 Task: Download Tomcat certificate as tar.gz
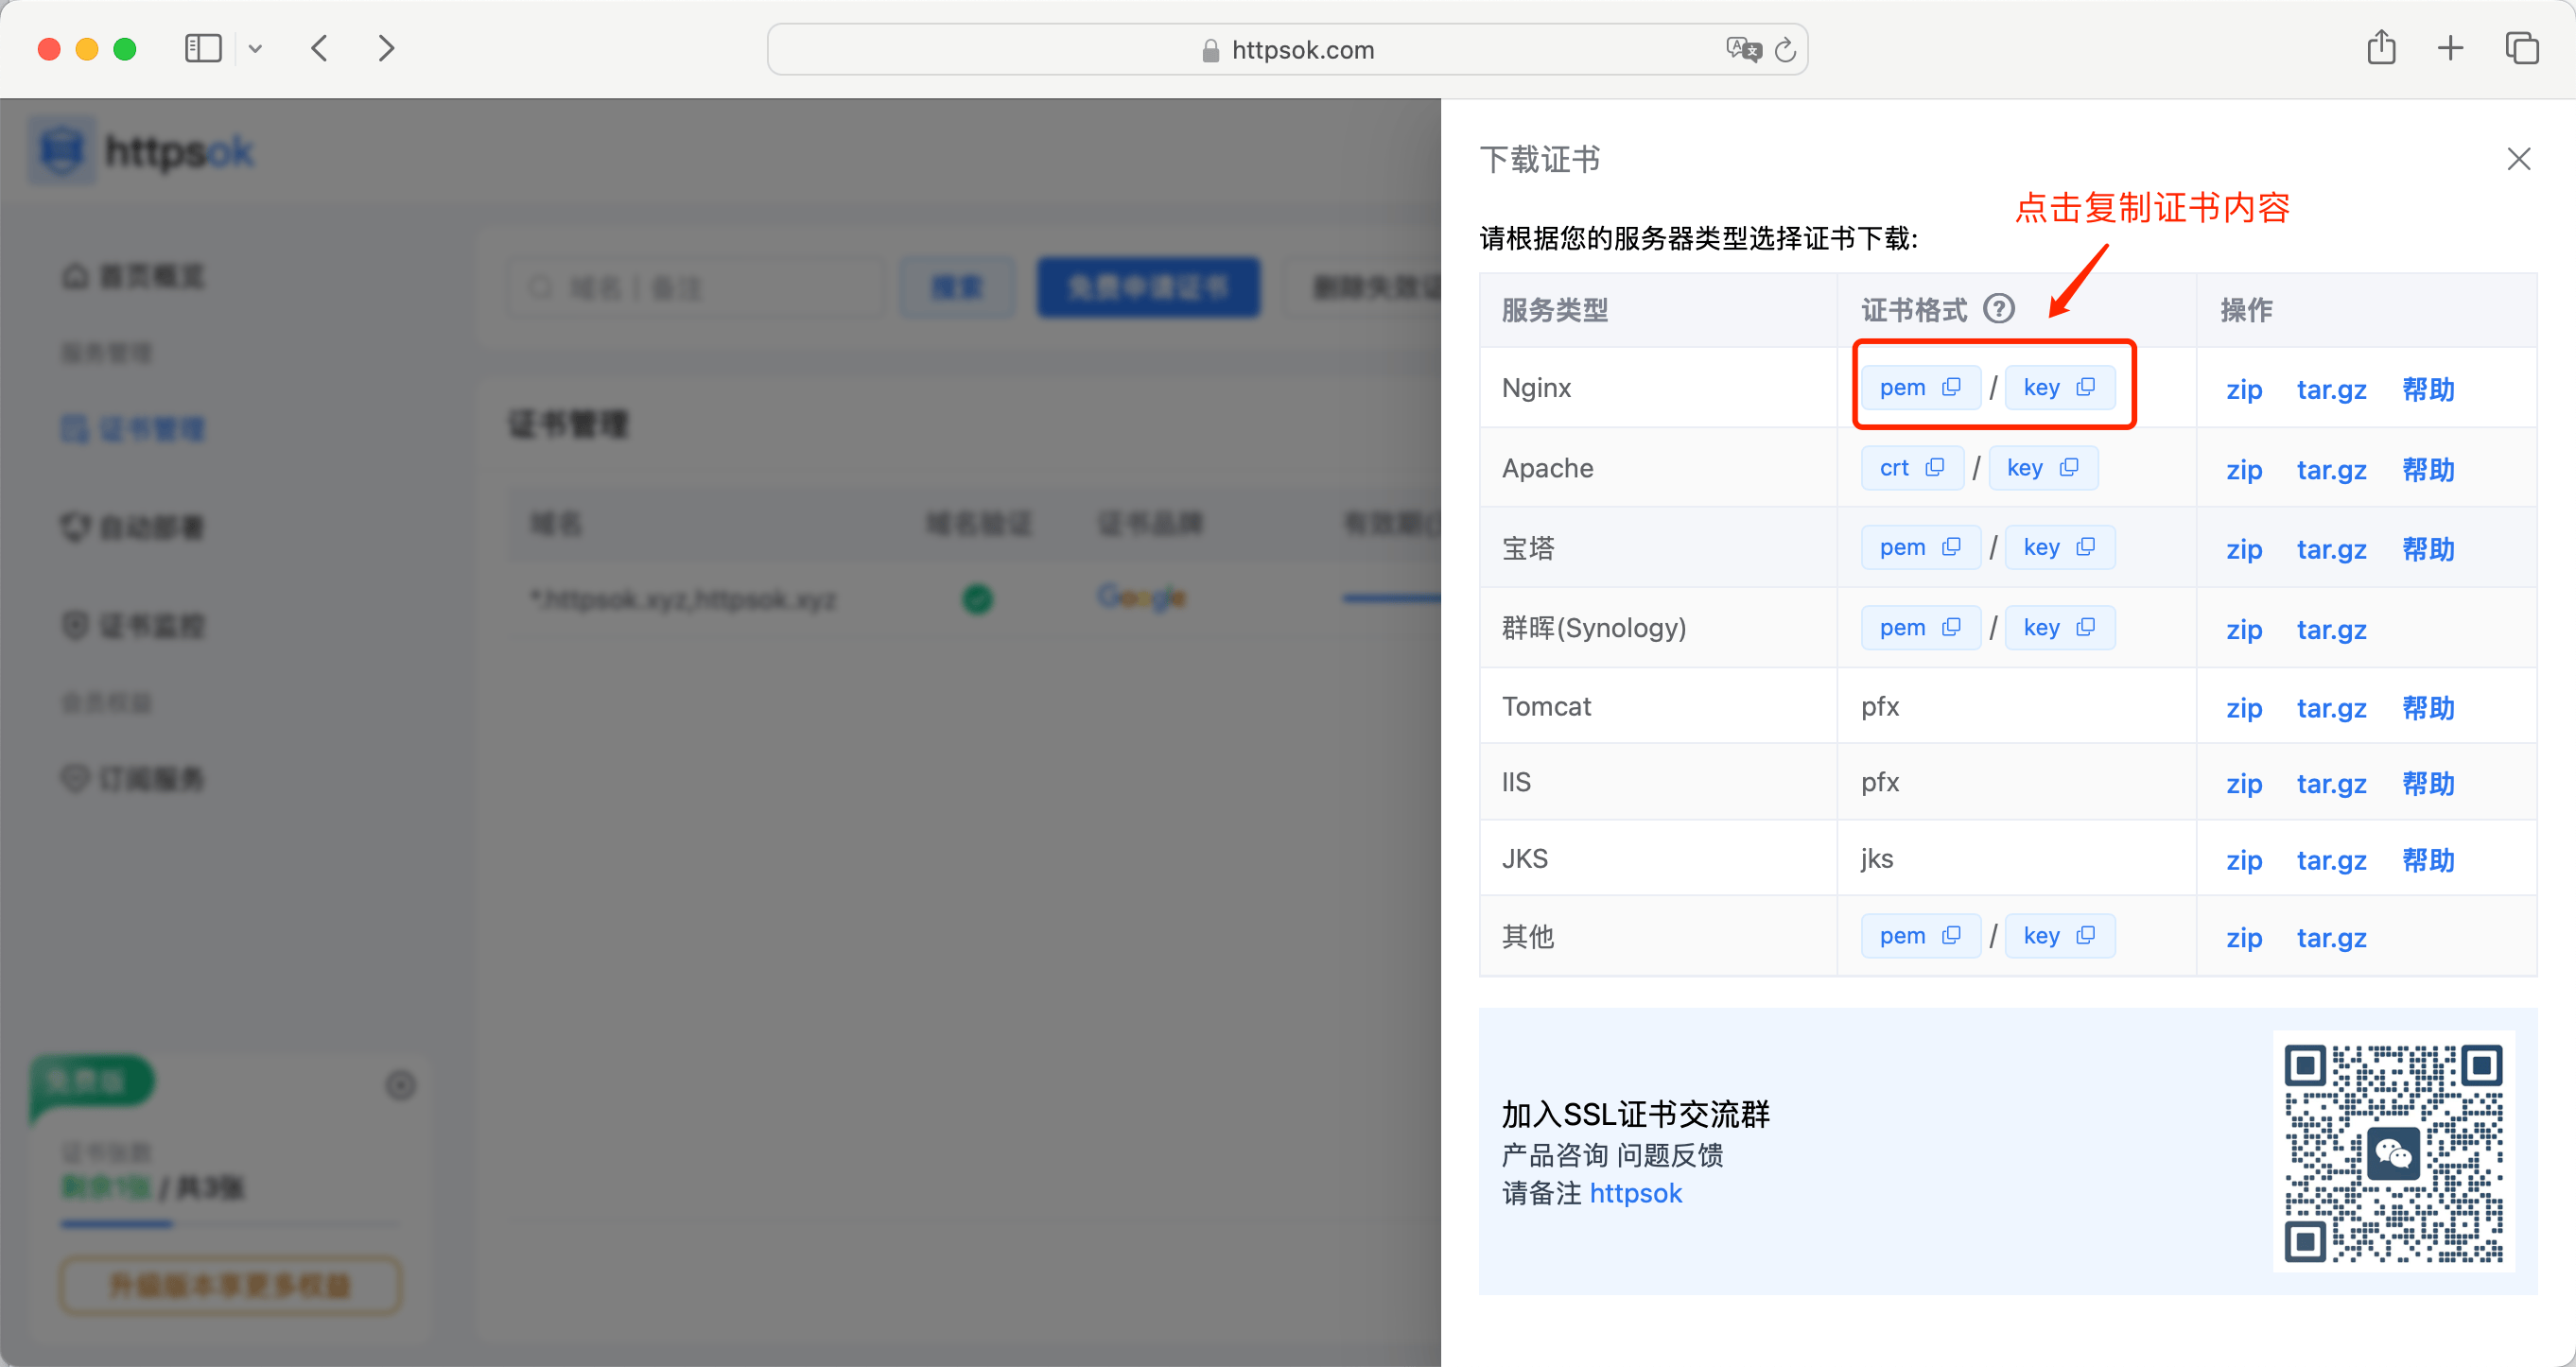(x=2331, y=708)
